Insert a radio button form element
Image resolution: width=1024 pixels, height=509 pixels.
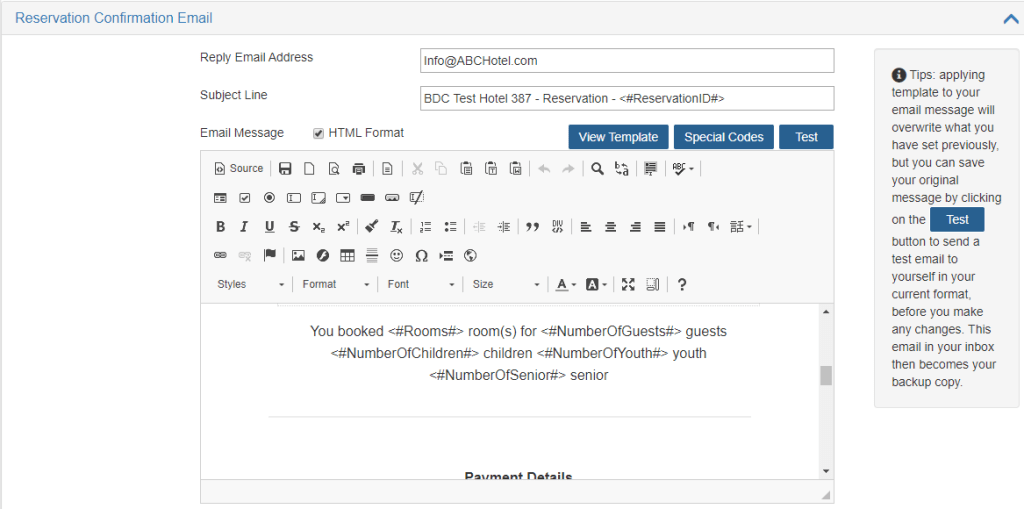coord(269,198)
